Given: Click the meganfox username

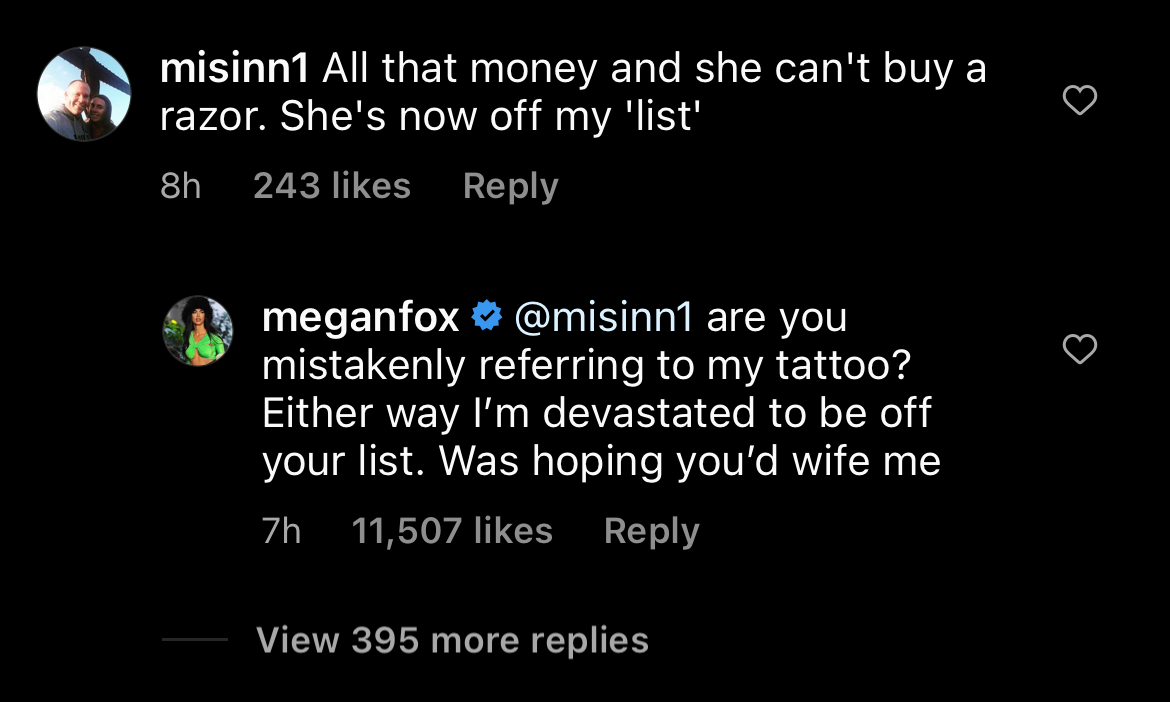Looking at the screenshot, I should (360, 317).
